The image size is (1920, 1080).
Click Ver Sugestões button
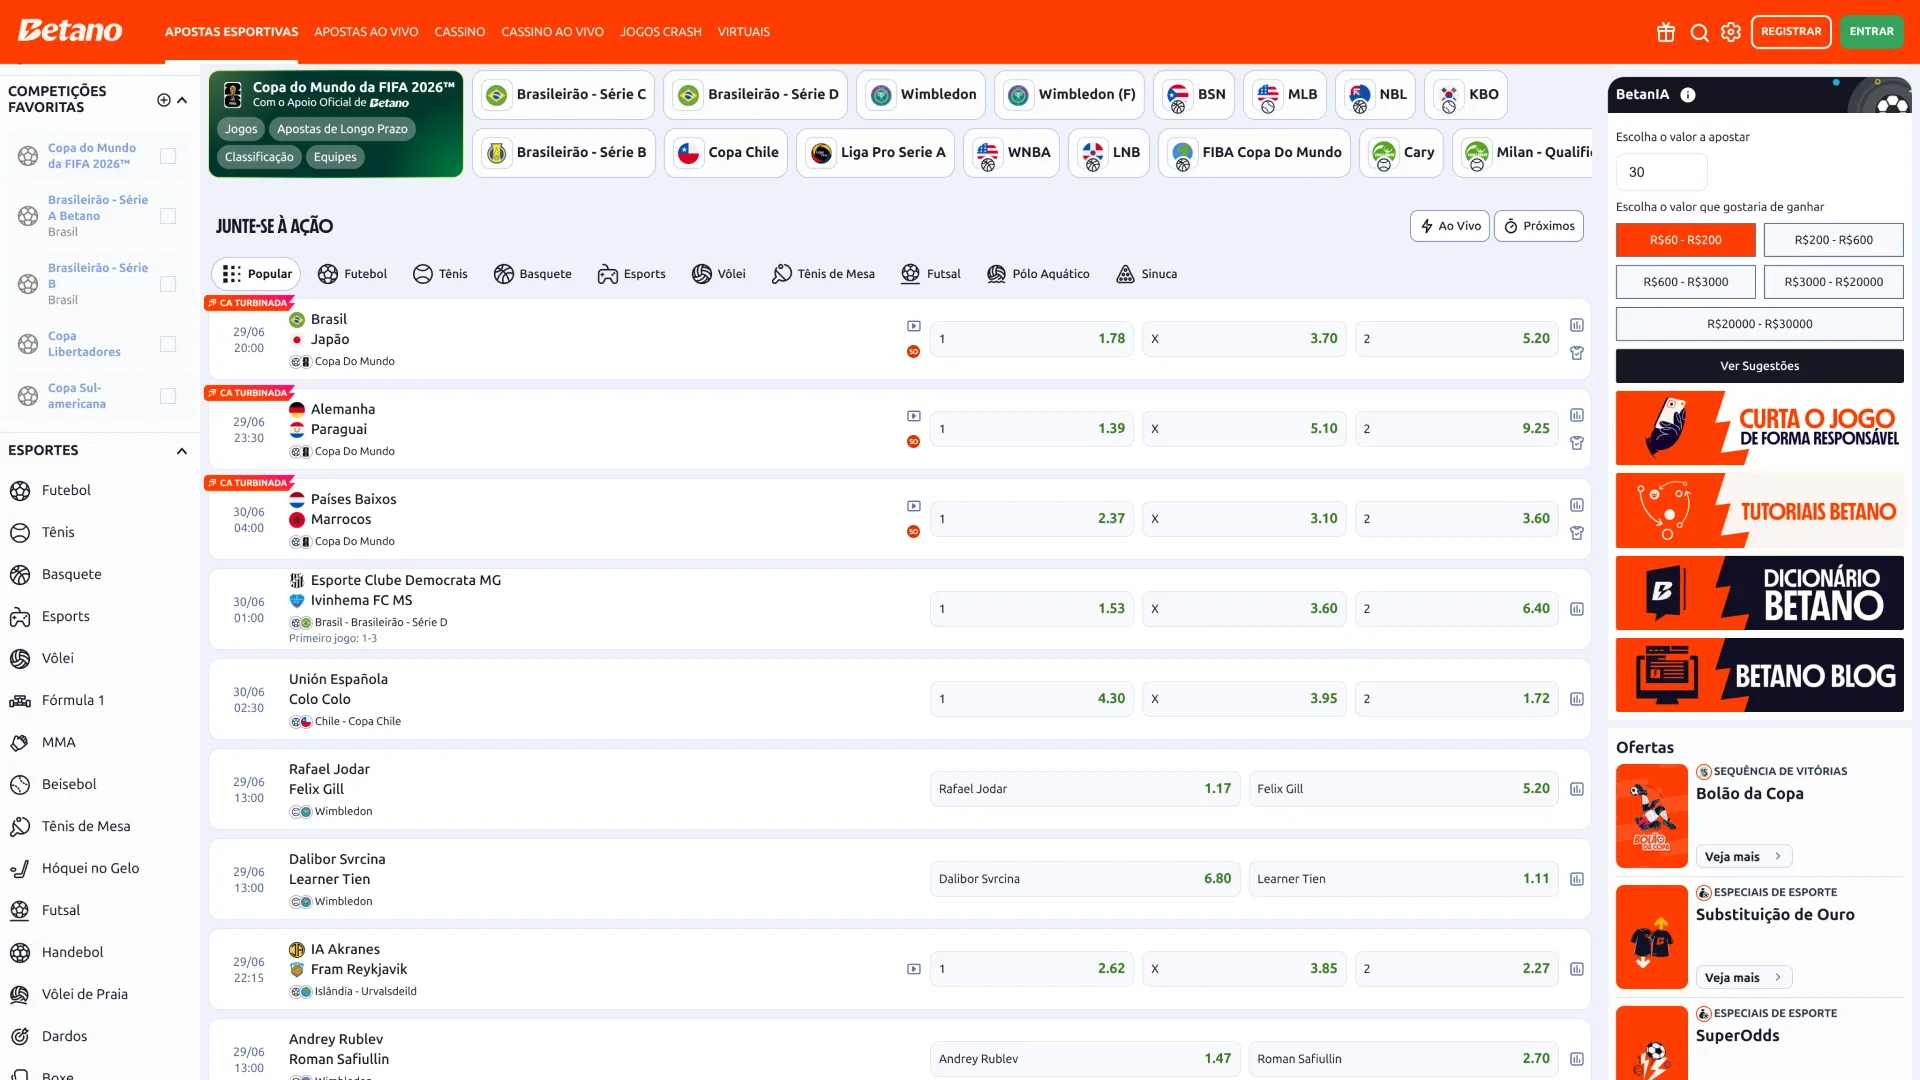click(1759, 366)
